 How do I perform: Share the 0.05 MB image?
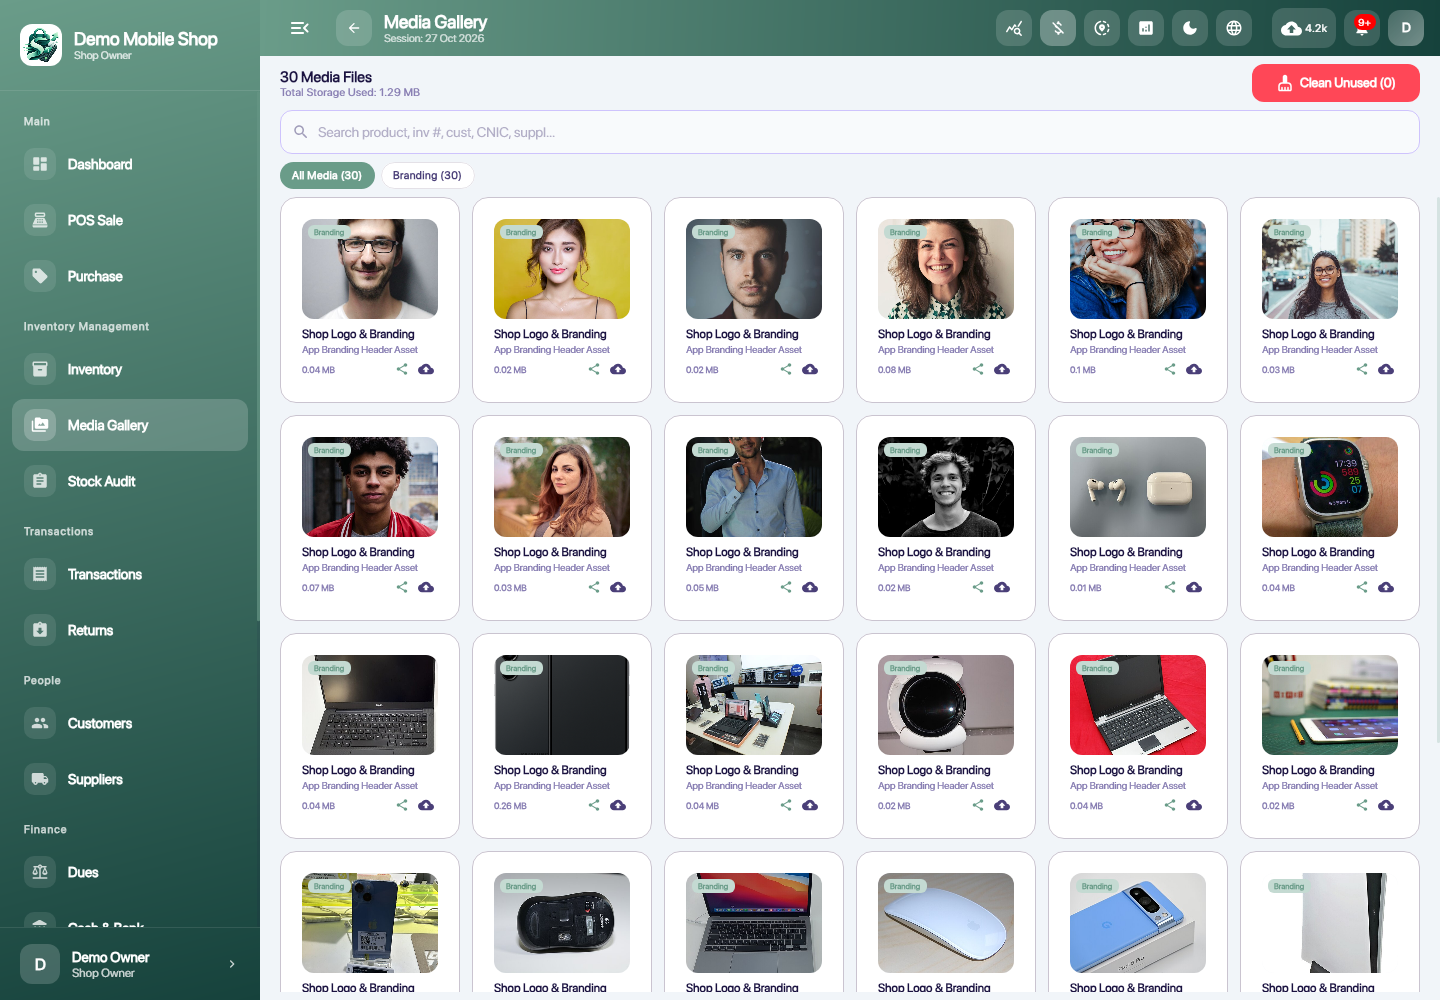[x=786, y=587]
